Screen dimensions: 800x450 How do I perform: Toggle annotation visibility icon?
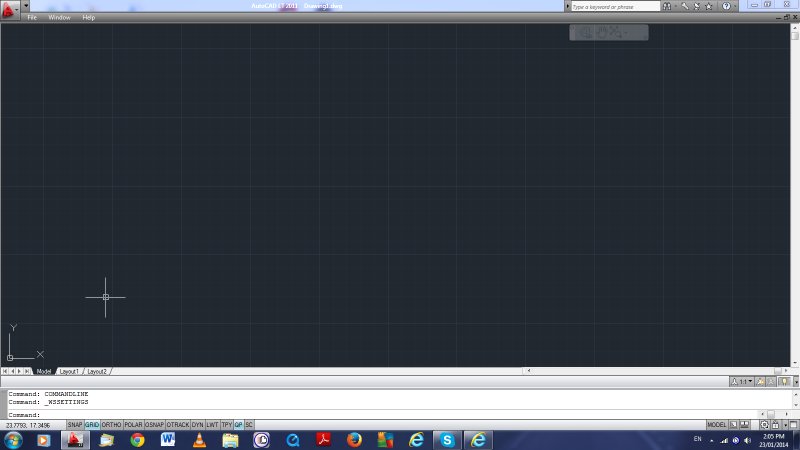pos(760,381)
